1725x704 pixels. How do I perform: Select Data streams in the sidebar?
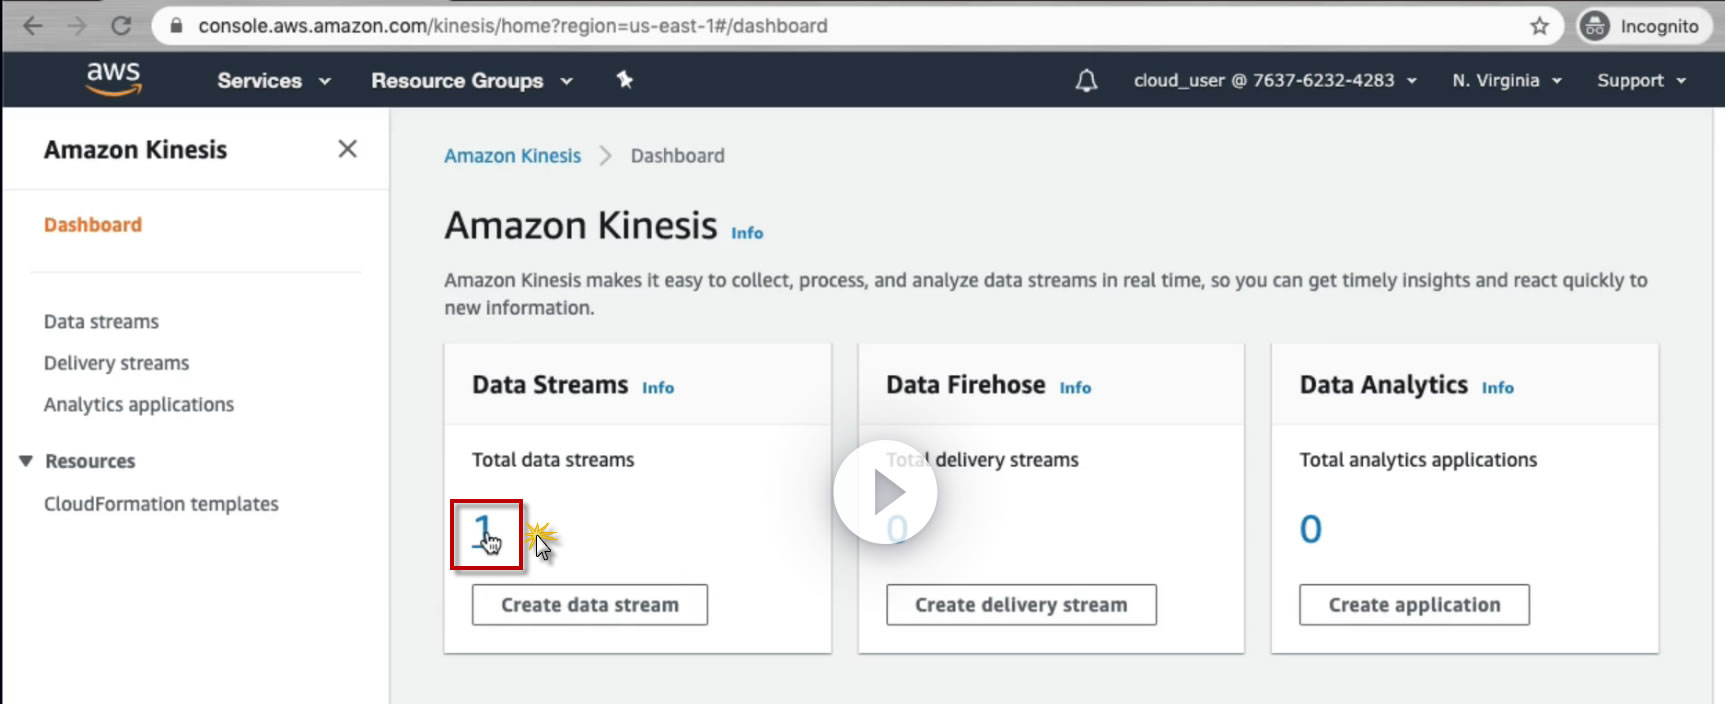[101, 321]
